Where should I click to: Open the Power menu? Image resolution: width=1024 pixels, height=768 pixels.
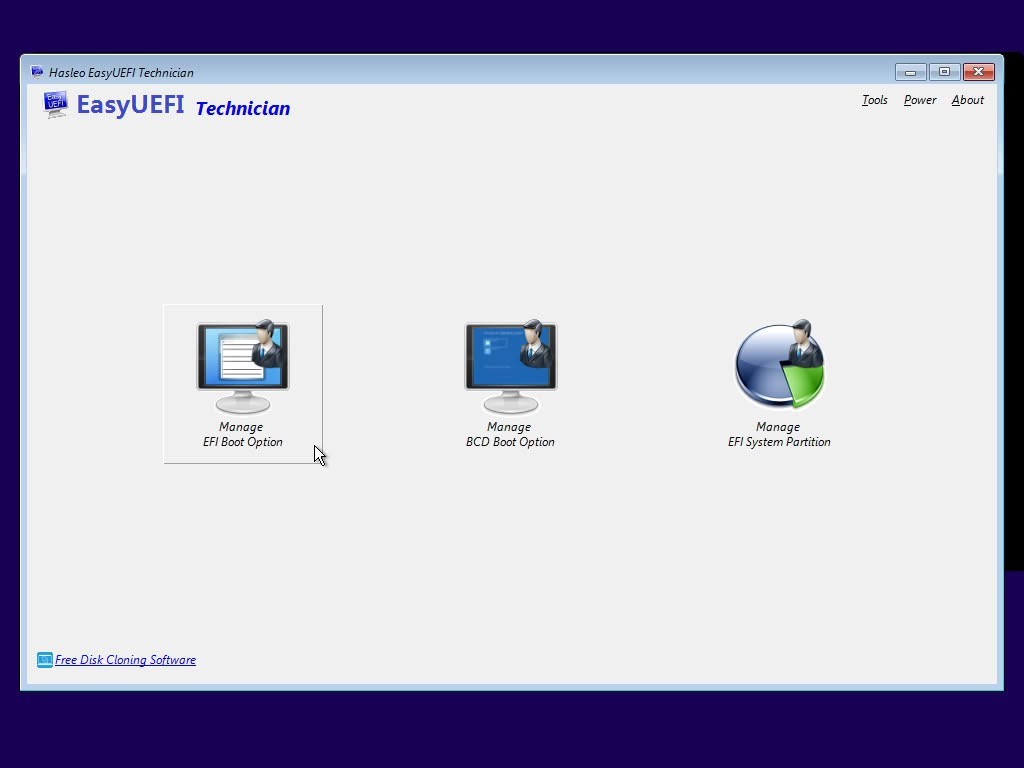pos(920,100)
